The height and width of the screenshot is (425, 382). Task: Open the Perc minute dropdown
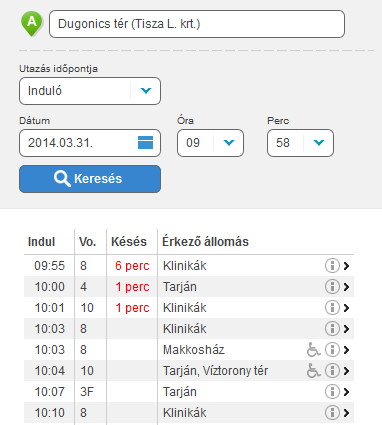click(x=300, y=143)
